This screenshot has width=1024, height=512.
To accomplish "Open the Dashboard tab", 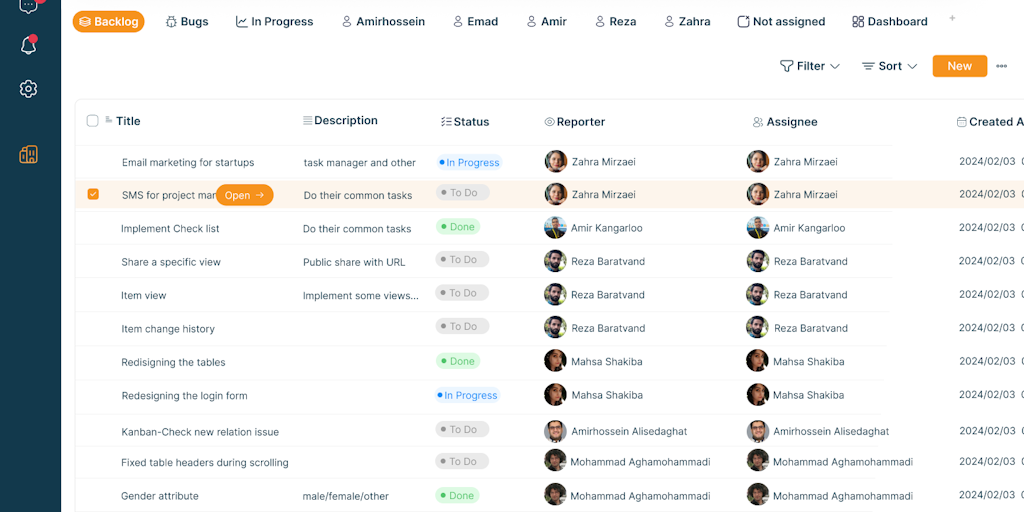I will tap(889, 21).
